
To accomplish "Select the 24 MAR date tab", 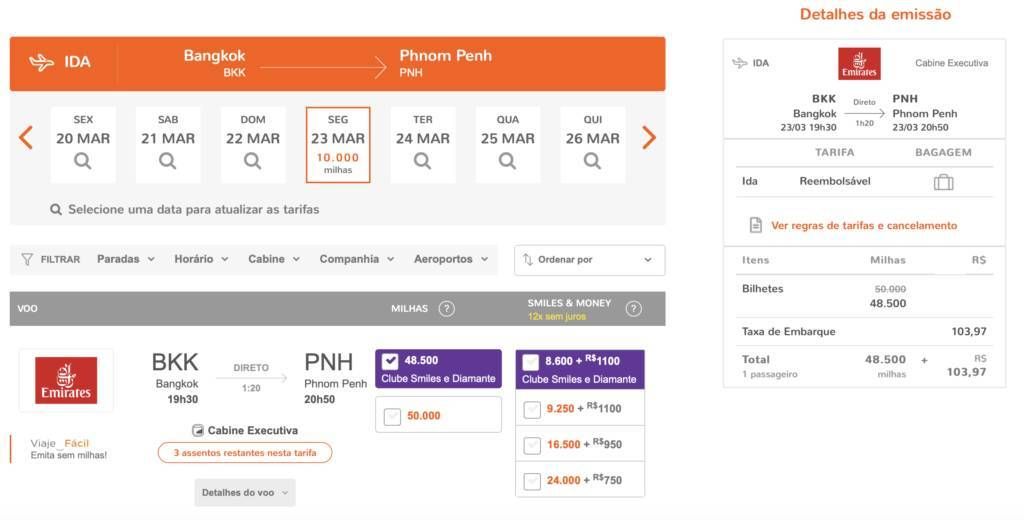I will 423,144.
